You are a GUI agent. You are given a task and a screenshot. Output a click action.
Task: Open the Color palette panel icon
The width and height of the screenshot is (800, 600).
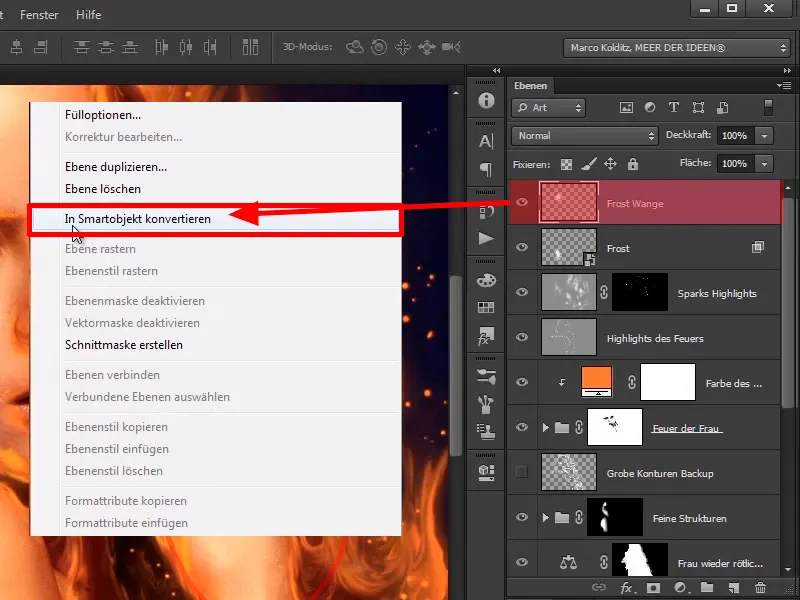pos(486,280)
